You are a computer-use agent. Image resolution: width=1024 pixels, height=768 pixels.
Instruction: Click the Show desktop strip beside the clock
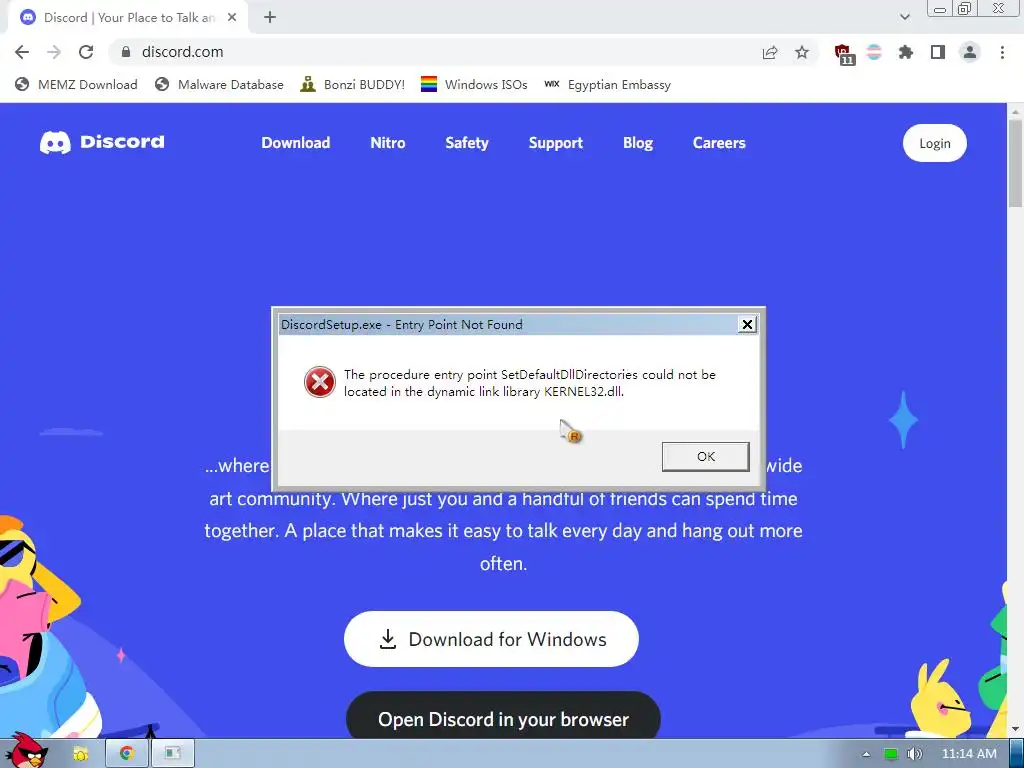tap(1017, 754)
